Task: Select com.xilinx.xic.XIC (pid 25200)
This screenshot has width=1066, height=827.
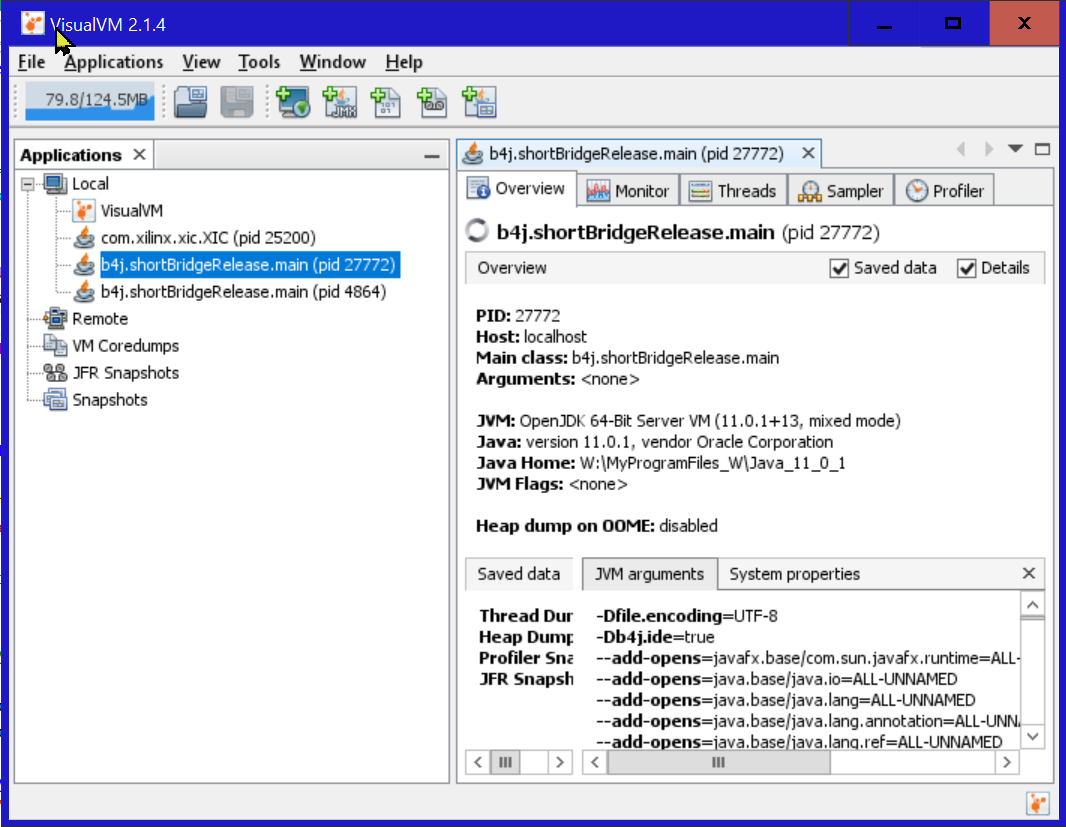Action: coord(208,237)
